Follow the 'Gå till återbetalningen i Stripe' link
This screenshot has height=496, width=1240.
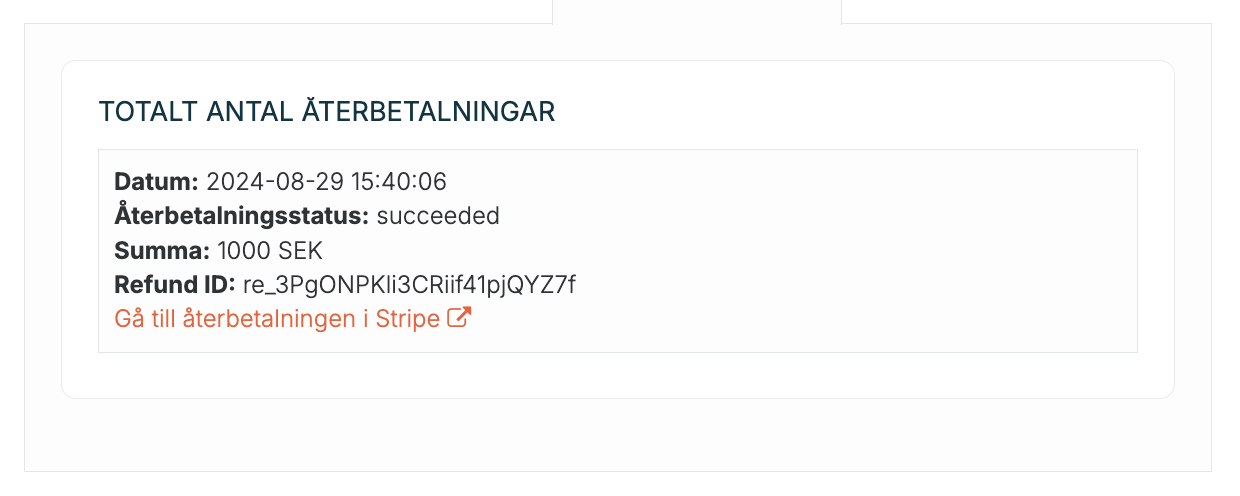tap(293, 319)
